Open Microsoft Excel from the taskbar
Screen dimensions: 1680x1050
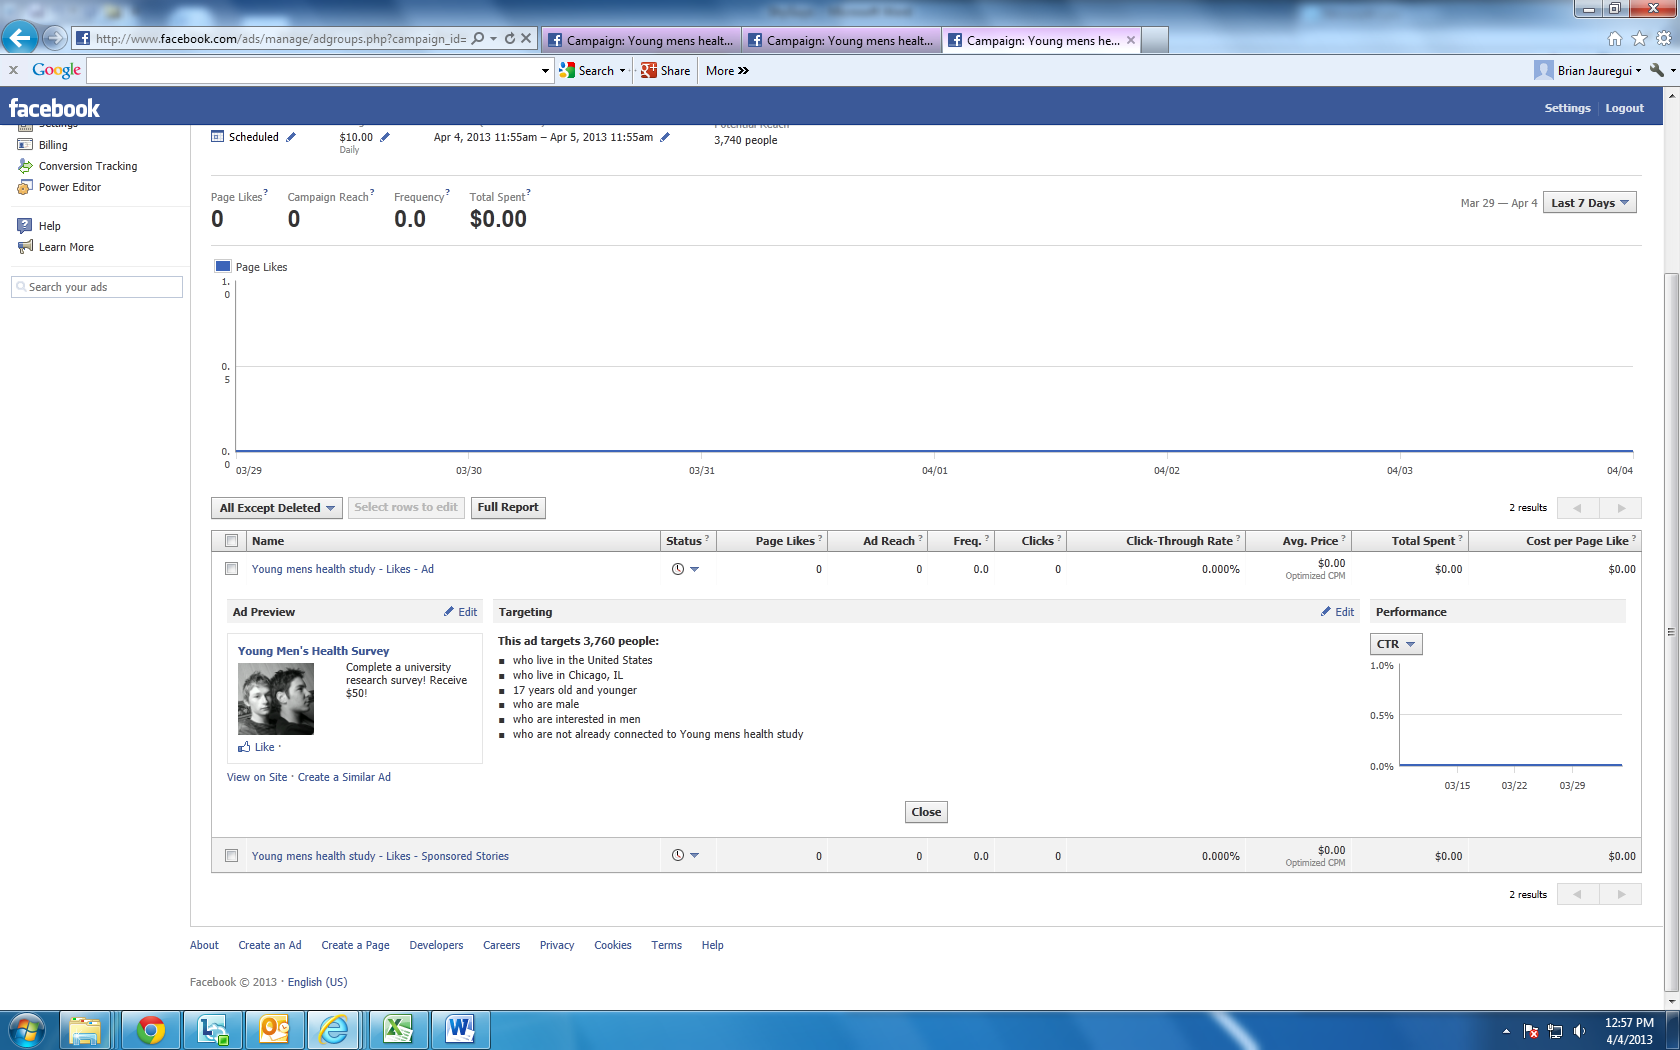click(398, 1030)
